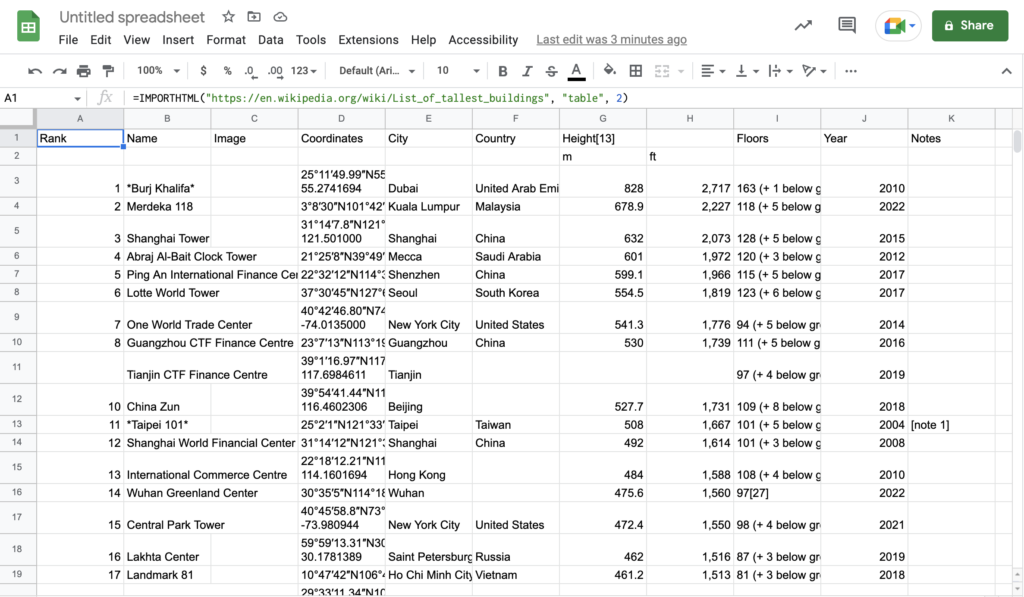Screen dimensions: 1024x597
Task: Check the cloud document status icon
Action: pyautogui.click(x=280, y=17)
